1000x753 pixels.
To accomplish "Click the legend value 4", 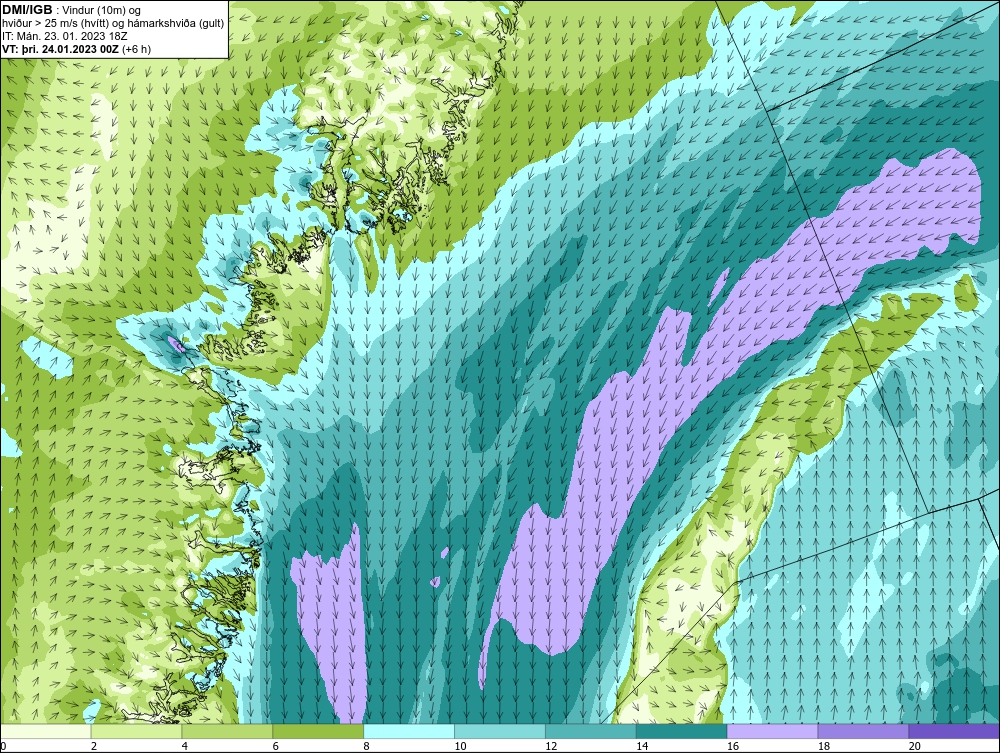I will pyautogui.click(x=184, y=746).
